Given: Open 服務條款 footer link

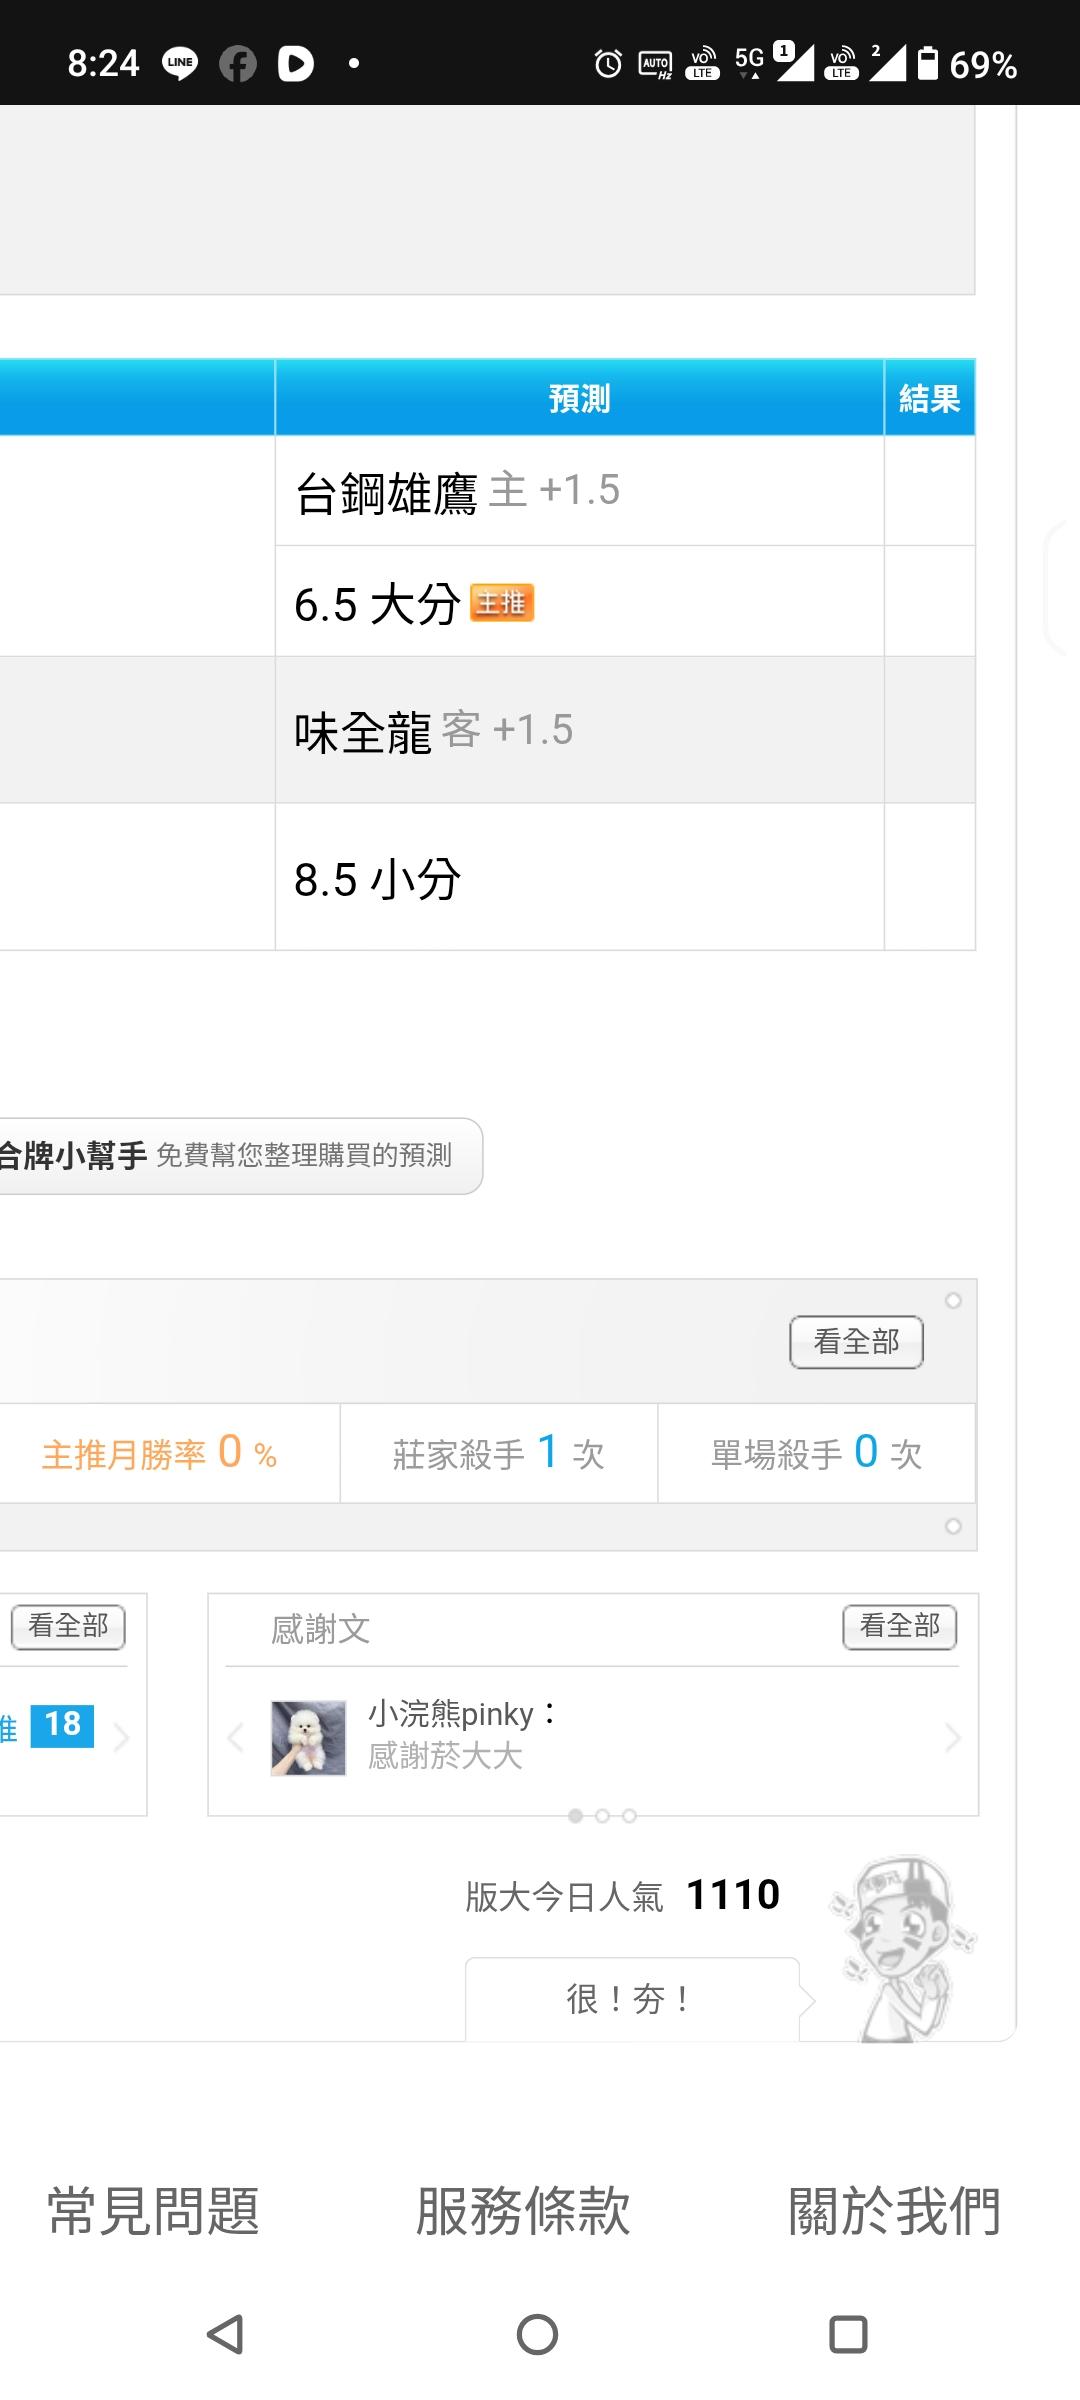Looking at the screenshot, I should coord(523,2211).
